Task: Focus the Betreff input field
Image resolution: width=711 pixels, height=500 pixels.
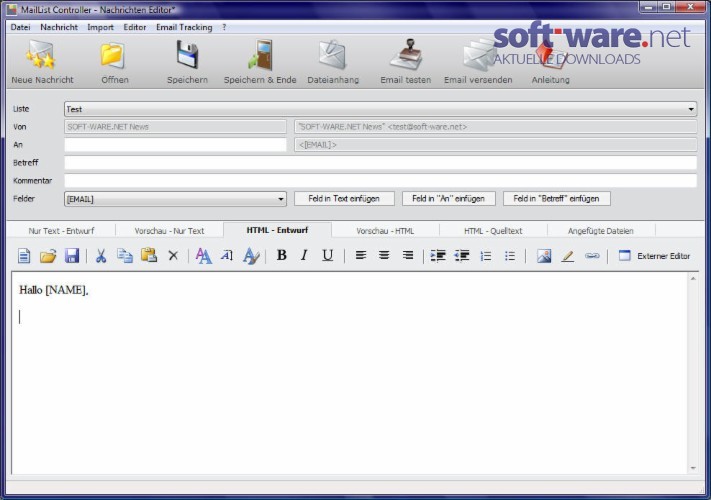Action: 380,163
